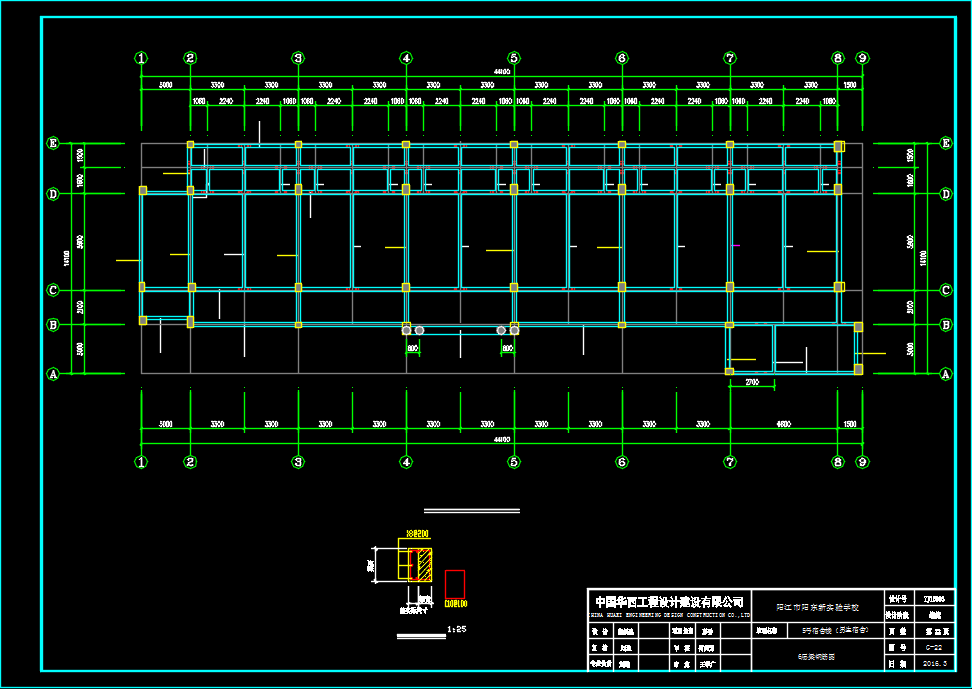Click axis bubble A on the right side
Image resolution: width=972 pixels, height=689 pixels.
(946, 374)
